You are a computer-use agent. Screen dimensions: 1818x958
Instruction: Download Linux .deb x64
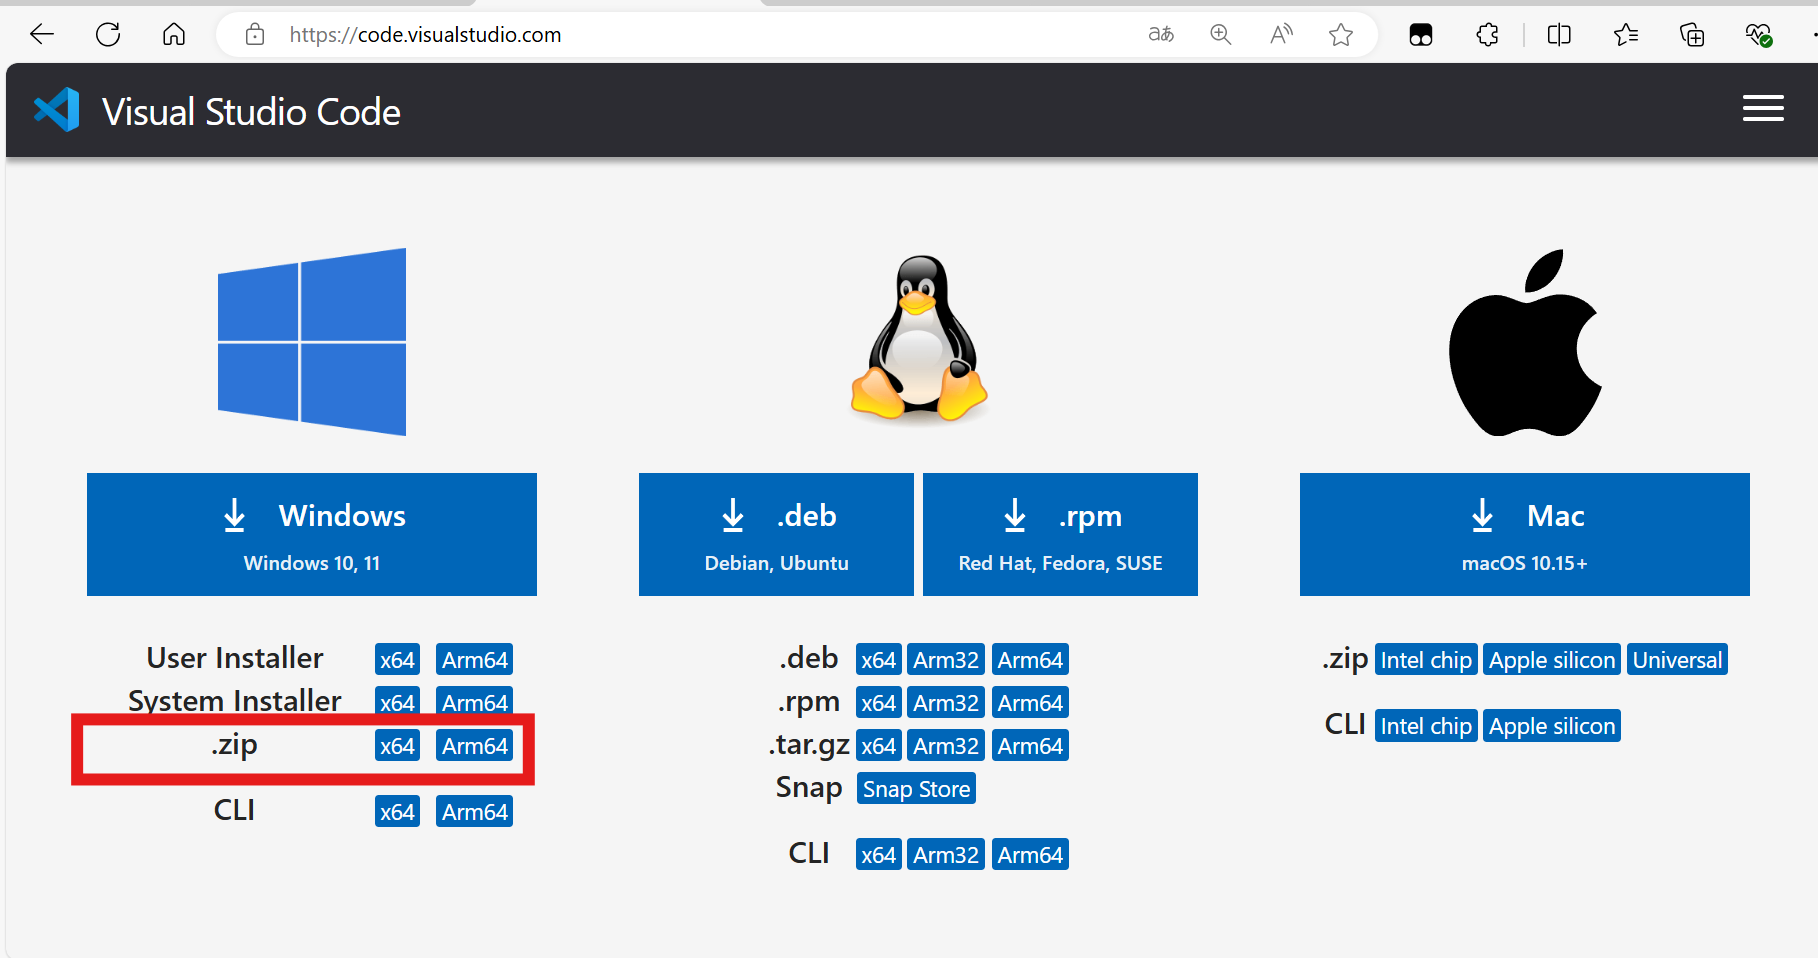coord(879,660)
